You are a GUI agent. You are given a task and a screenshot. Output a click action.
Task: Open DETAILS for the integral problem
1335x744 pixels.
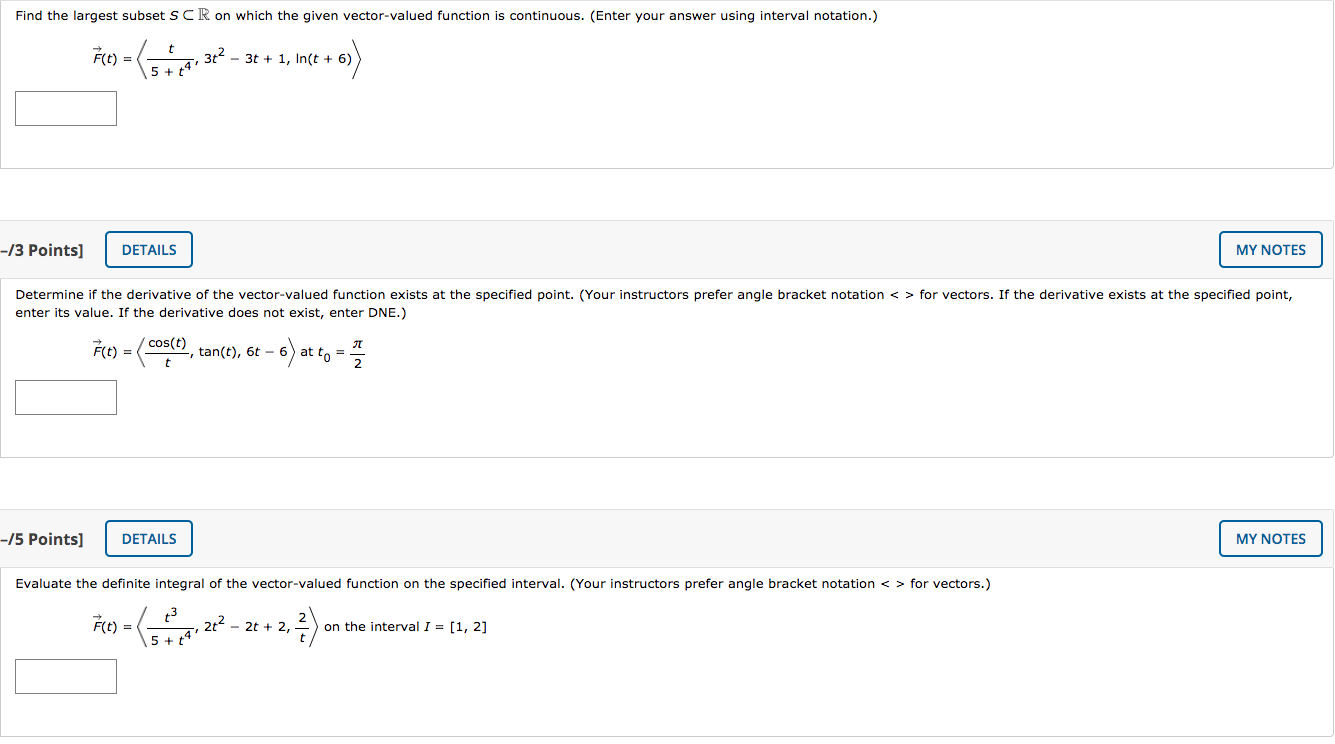148,538
